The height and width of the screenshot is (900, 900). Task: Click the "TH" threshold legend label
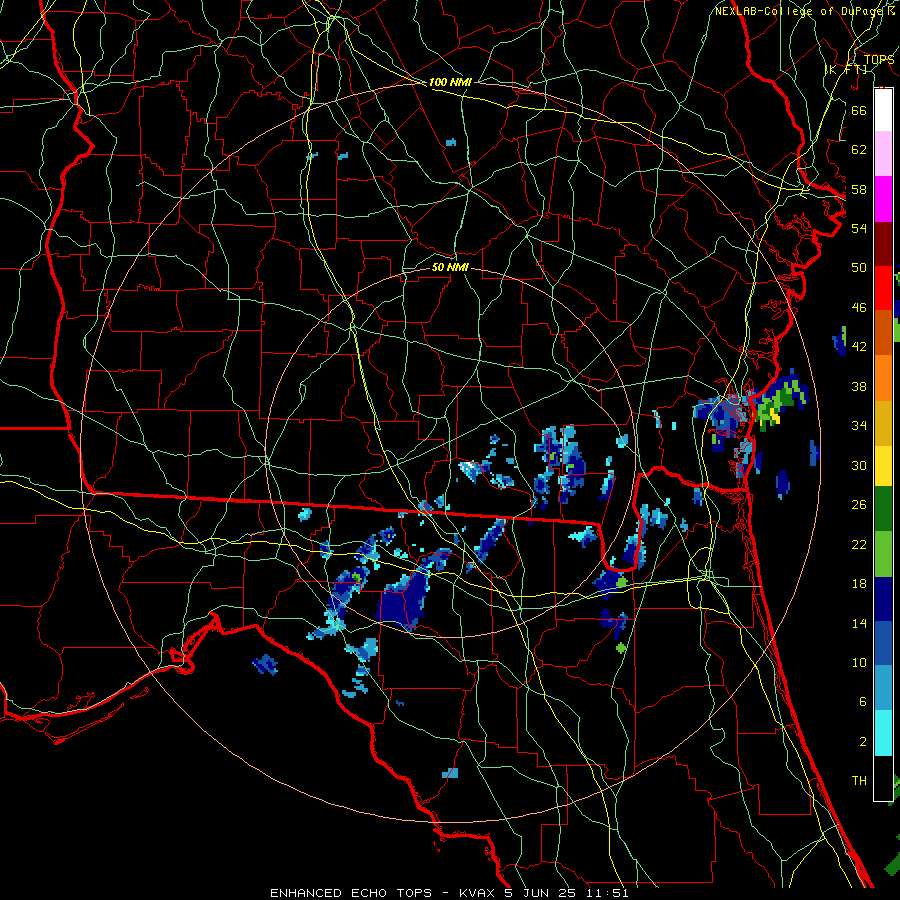[x=859, y=781]
